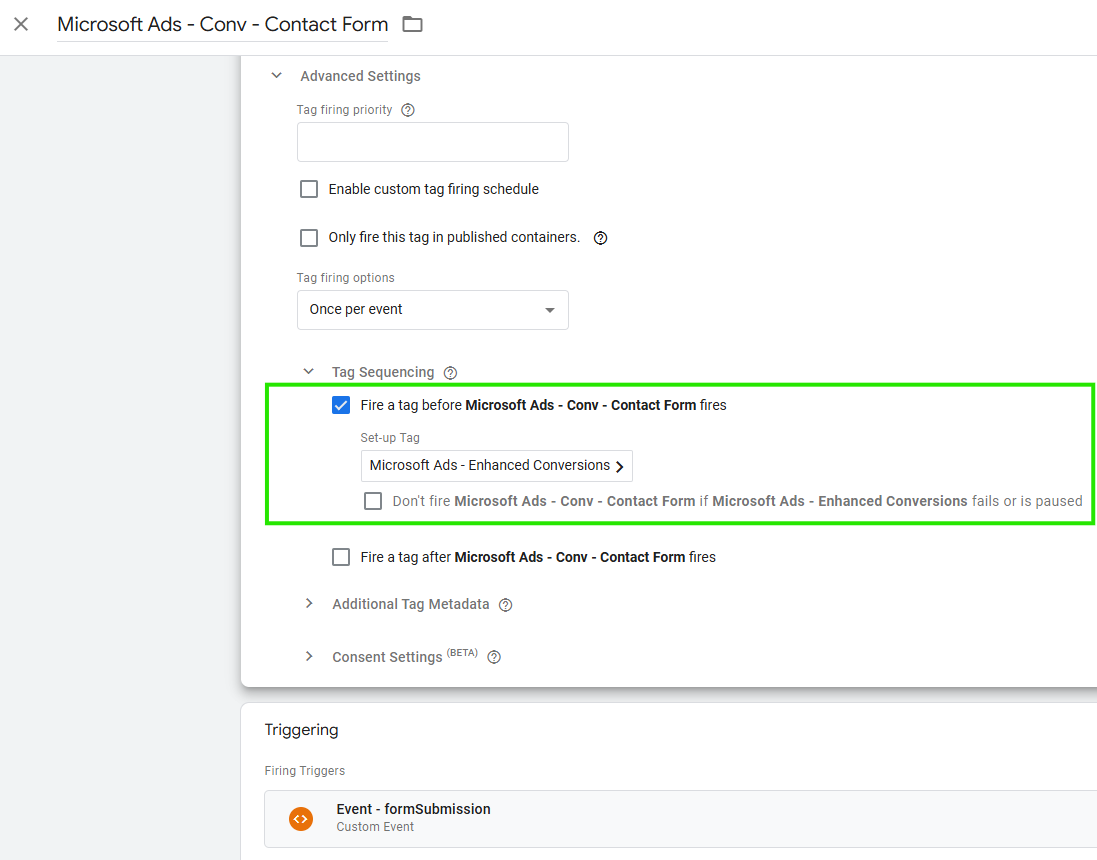Open the Tag firing options dropdown
Viewport: 1097px width, 860px height.
coord(432,310)
